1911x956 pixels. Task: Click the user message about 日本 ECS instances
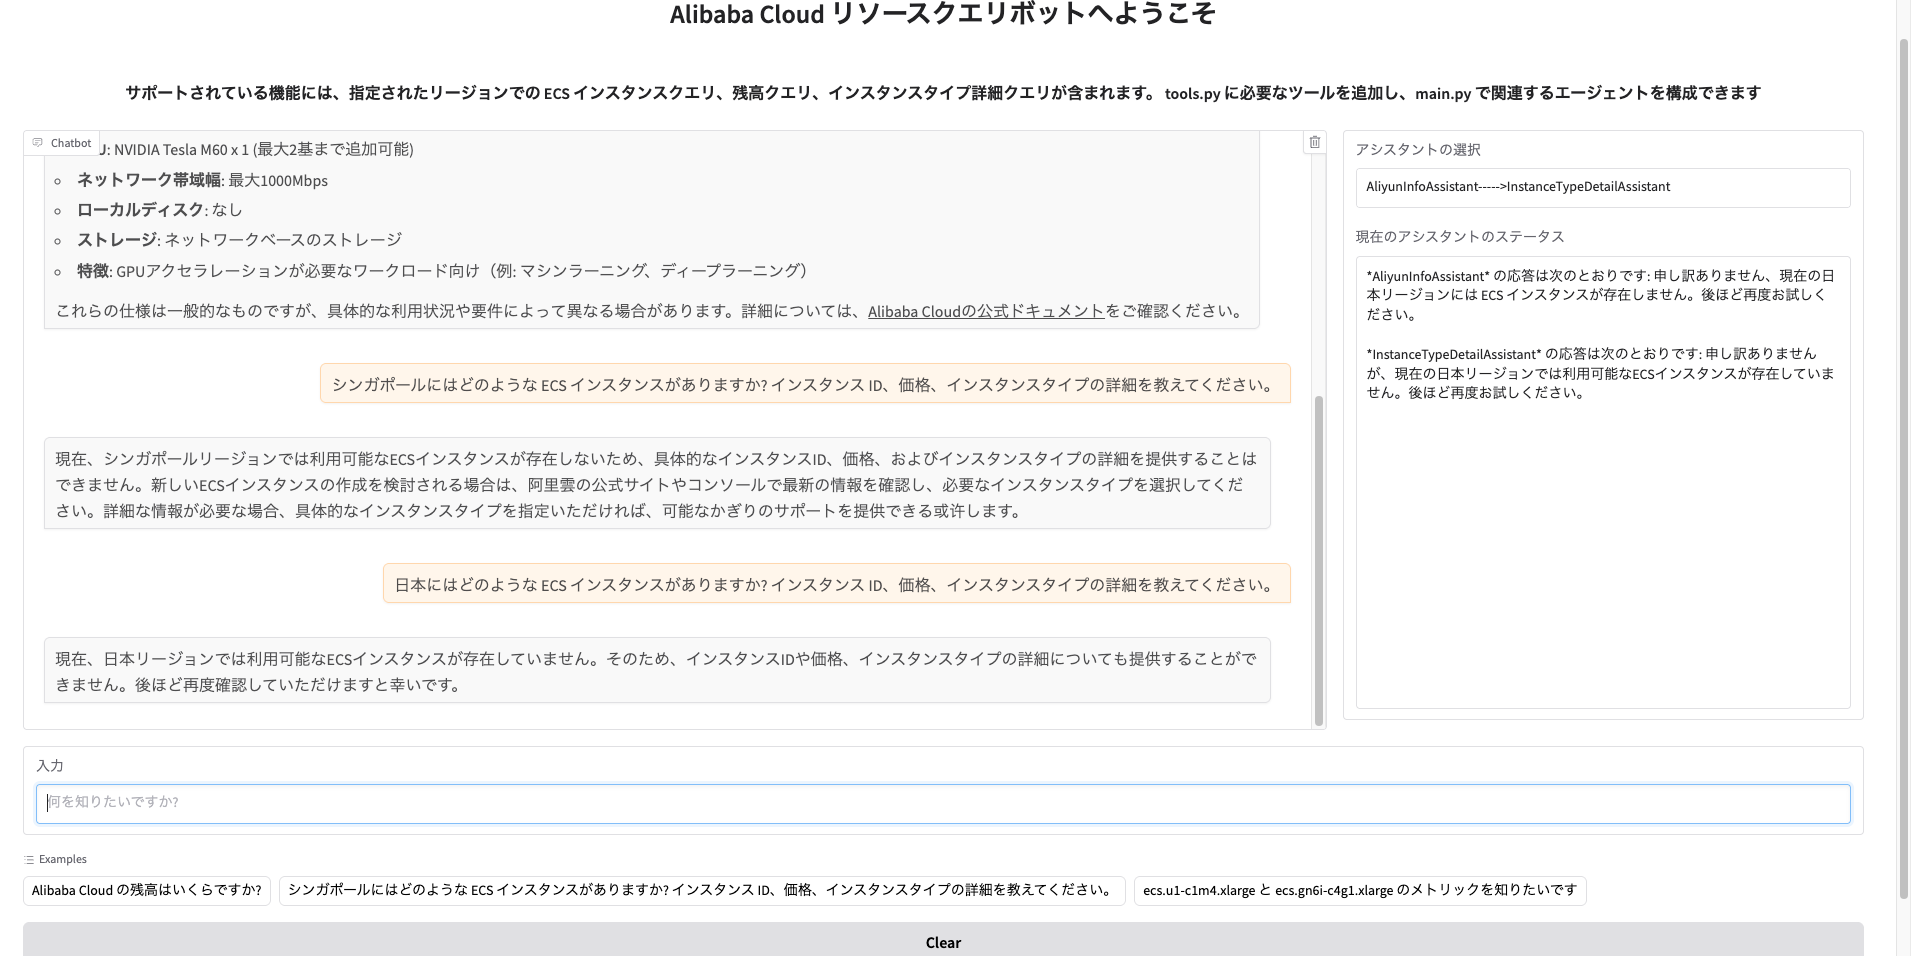pos(836,583)
